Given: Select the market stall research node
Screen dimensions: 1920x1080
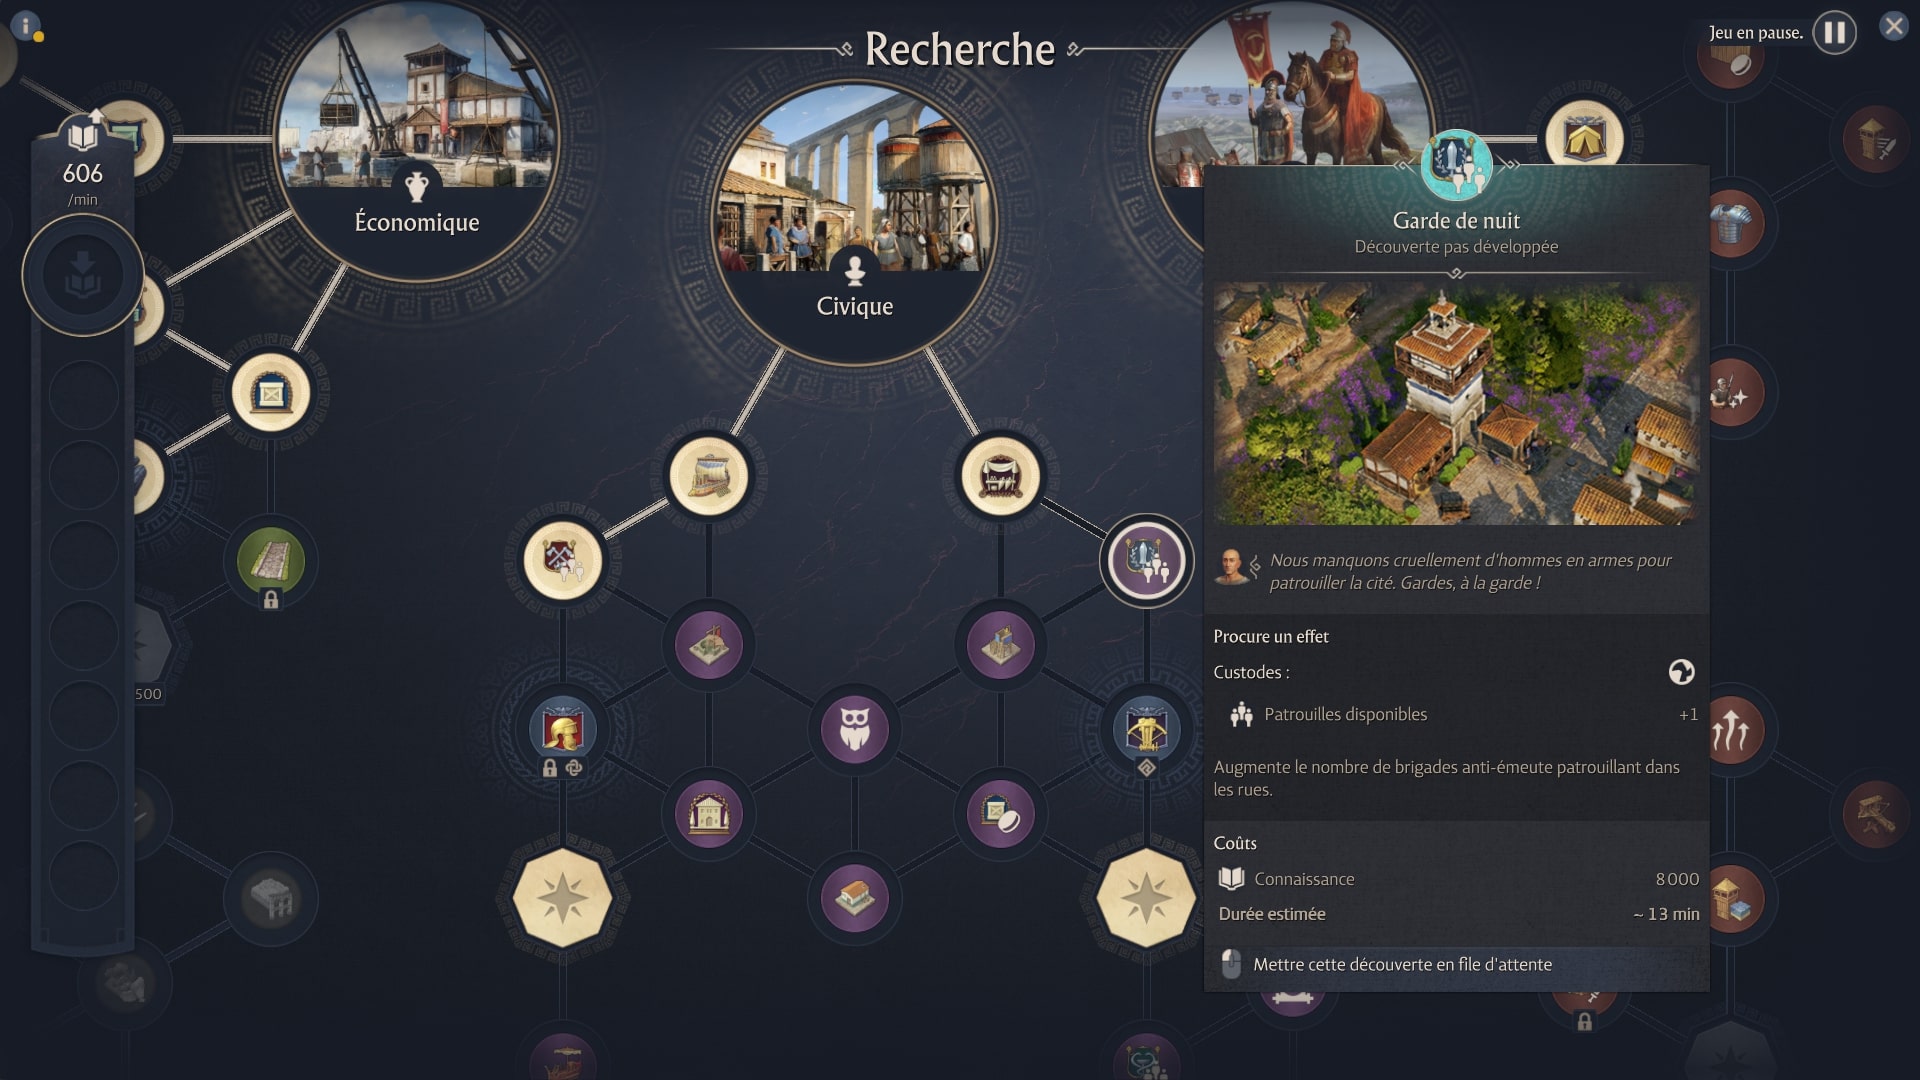Looking at the screenshot, I should click(x=1000, y=476).
